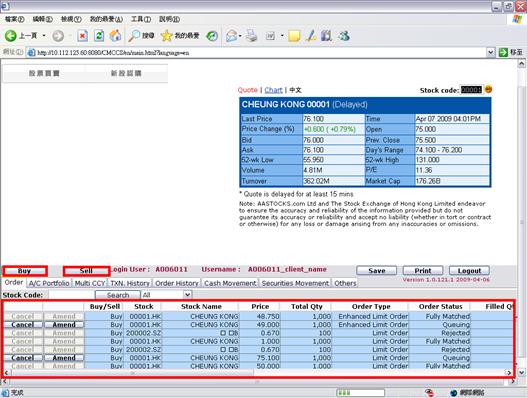Go to the Home page icon
527x398 pixels.
coord(115,36)
